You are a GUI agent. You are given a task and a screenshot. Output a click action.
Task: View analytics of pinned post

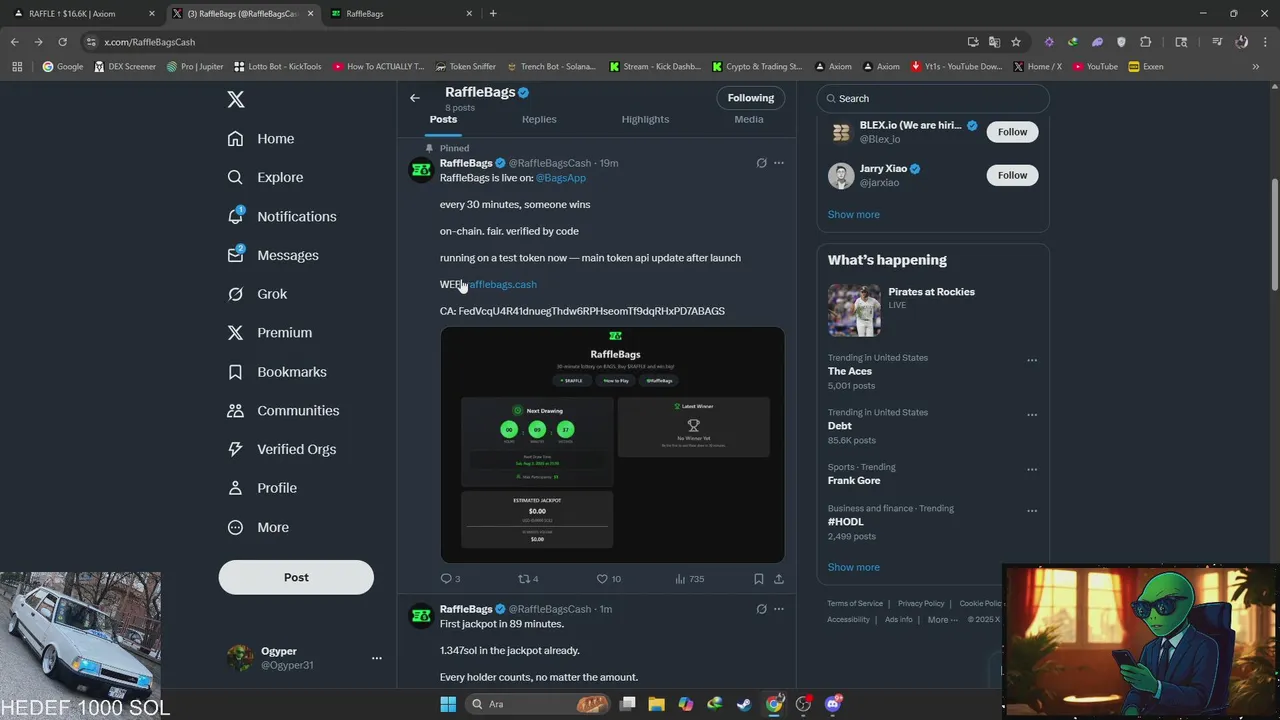(689, 579)
